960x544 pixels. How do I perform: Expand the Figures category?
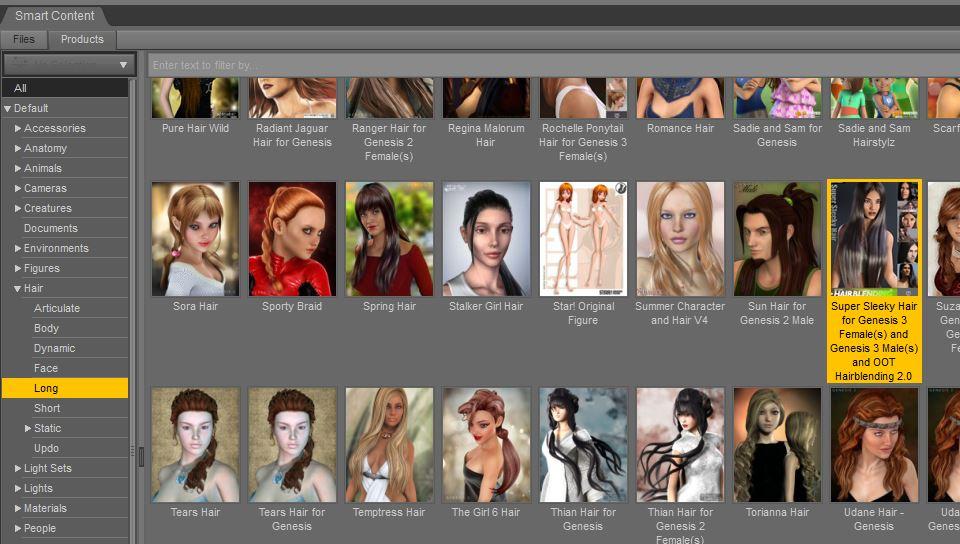click(18, 268)
